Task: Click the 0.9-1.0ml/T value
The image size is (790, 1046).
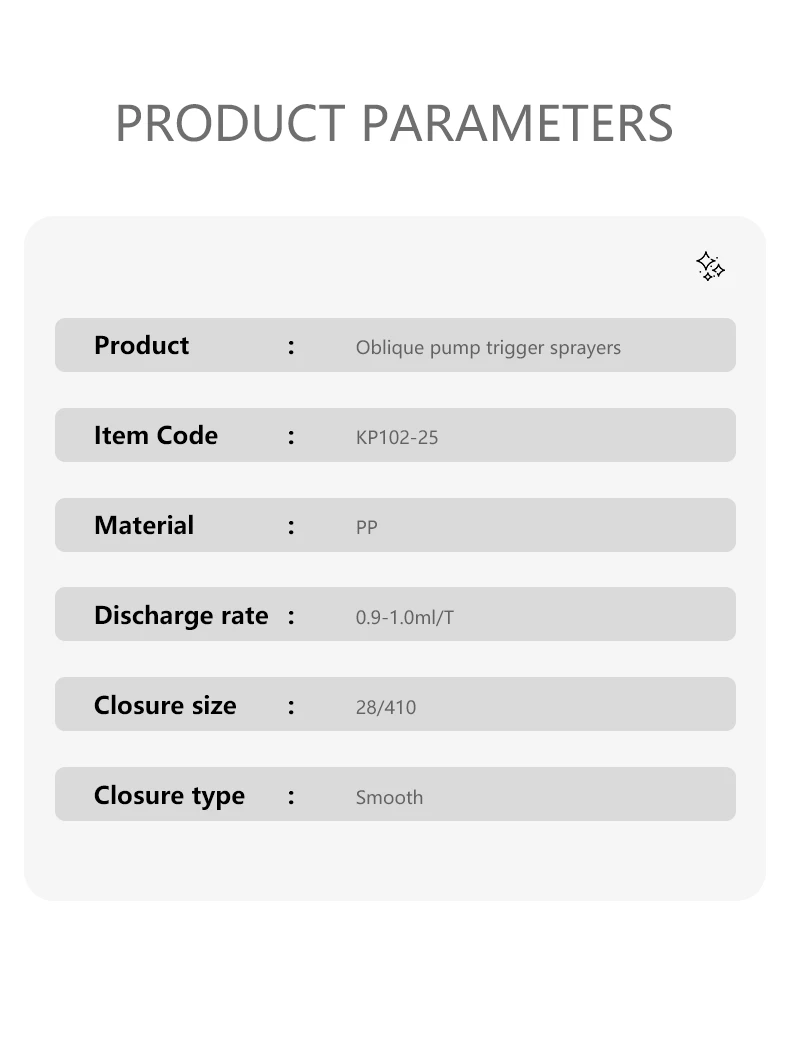Action: tap(404, 618)
